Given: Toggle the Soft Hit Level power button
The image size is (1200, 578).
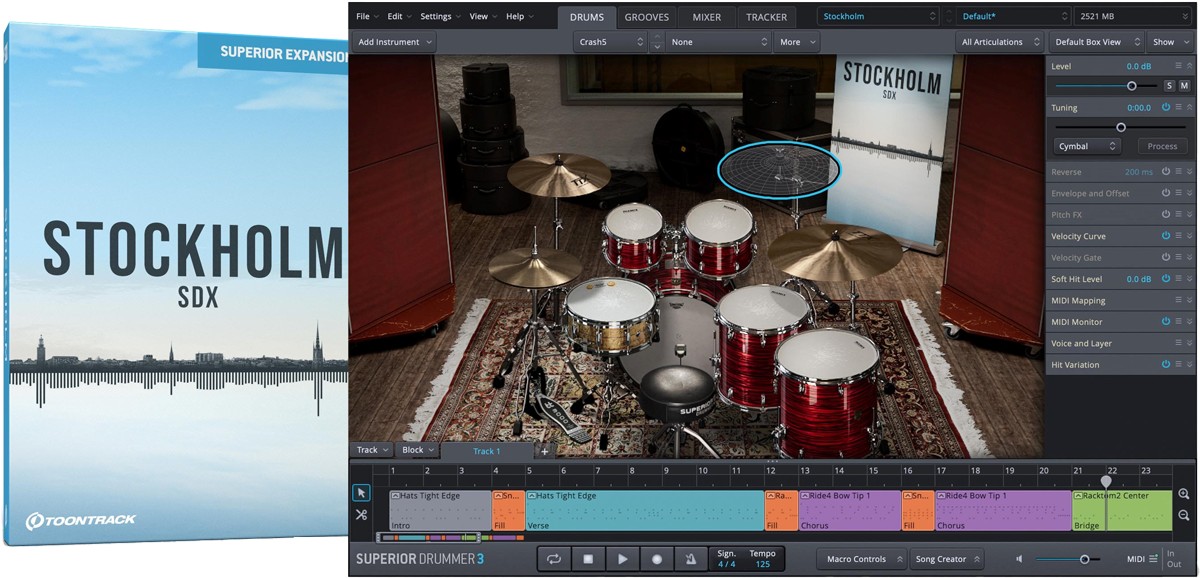Looking at the screenshot, I should [1166, 279].
